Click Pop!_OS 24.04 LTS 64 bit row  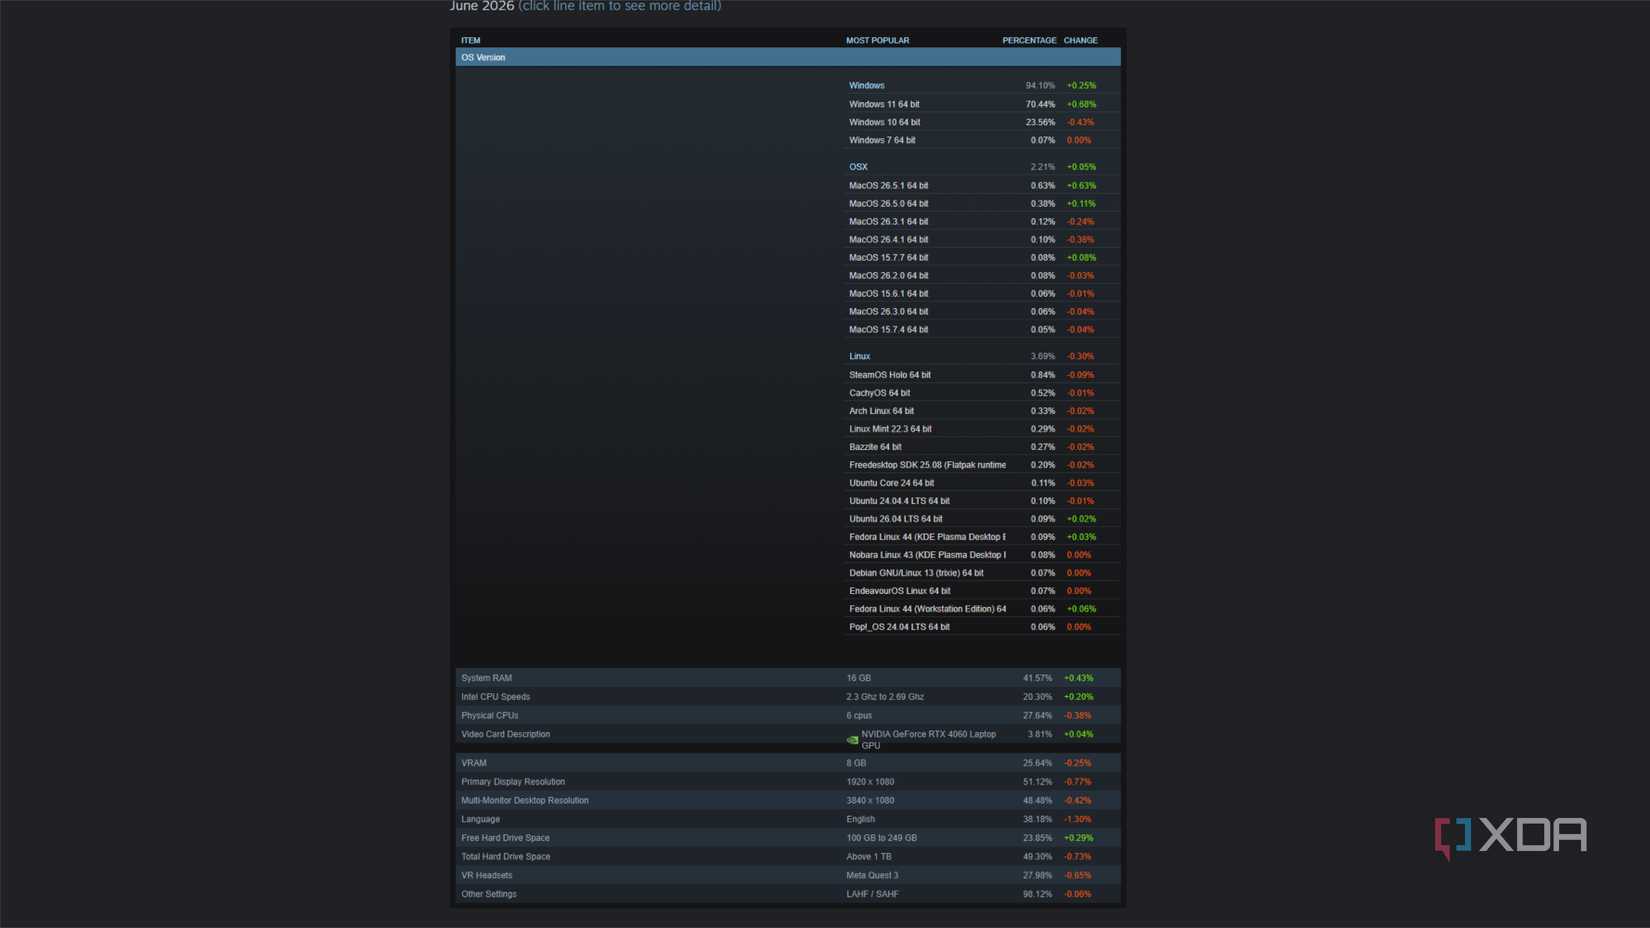coord(982,627)
